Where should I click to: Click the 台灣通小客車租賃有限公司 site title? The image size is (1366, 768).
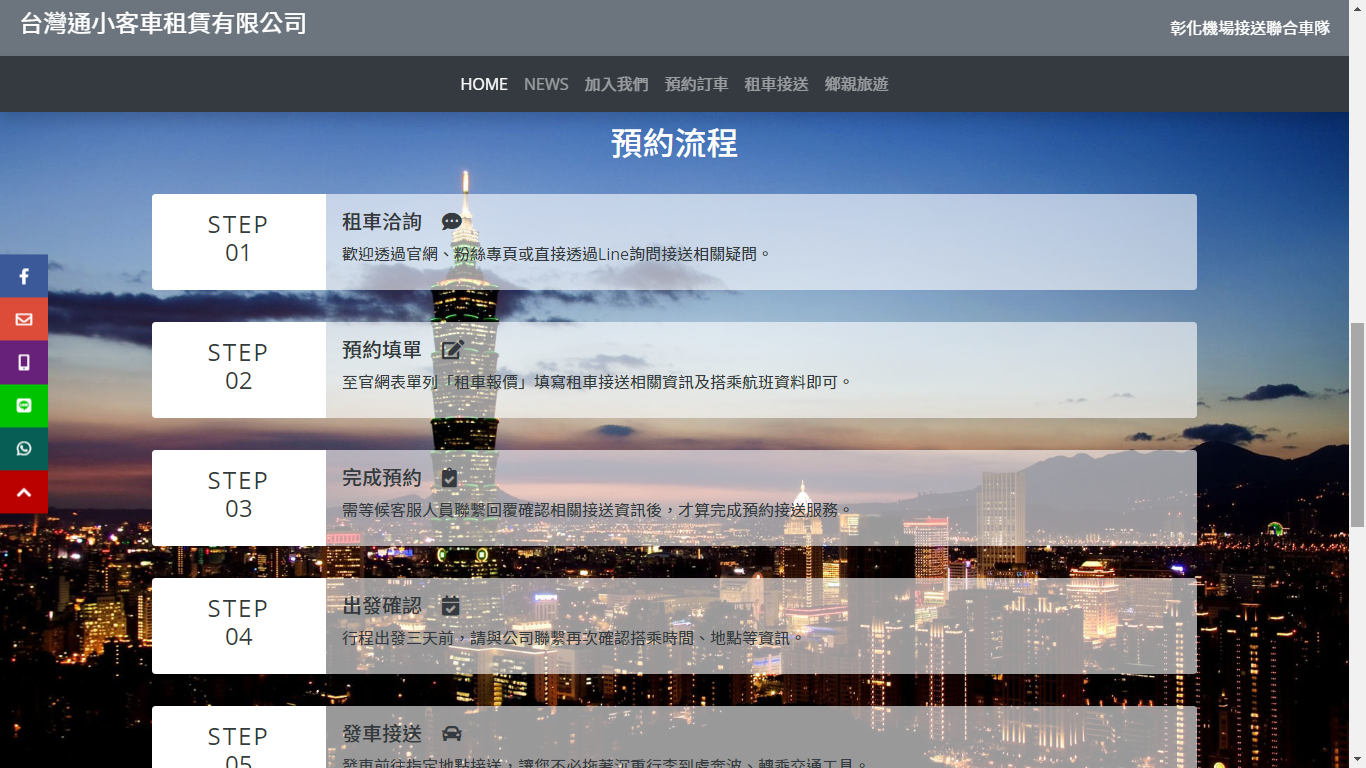coord(163,24)
